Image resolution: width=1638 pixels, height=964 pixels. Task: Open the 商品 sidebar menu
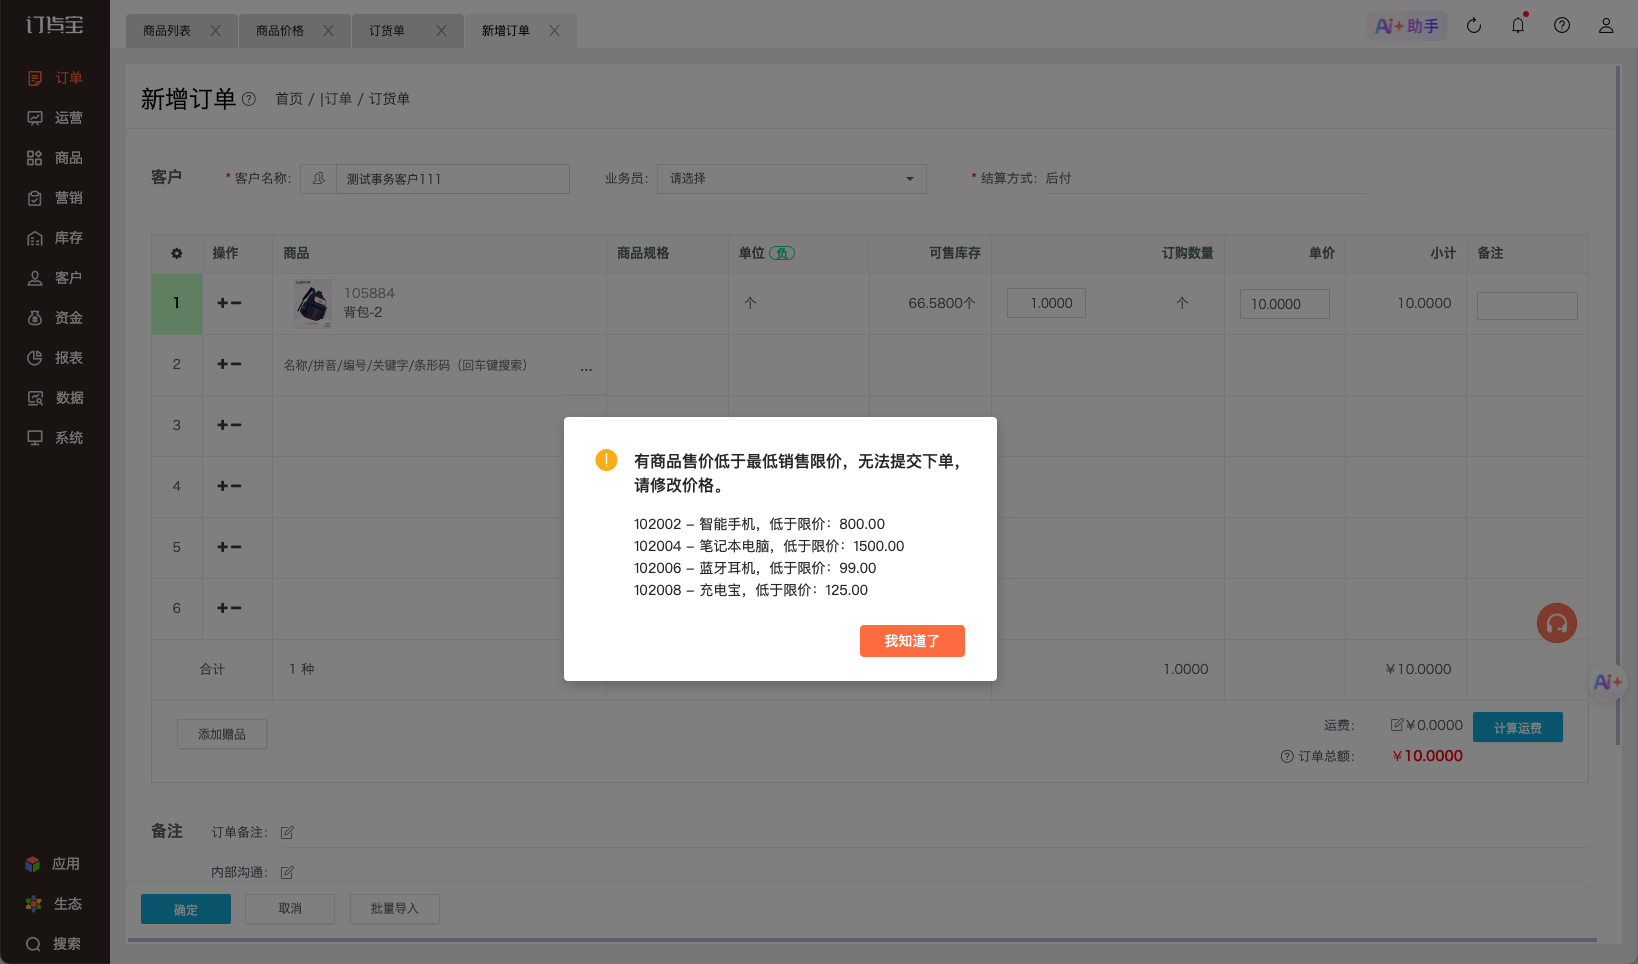[x=55, y=158]
